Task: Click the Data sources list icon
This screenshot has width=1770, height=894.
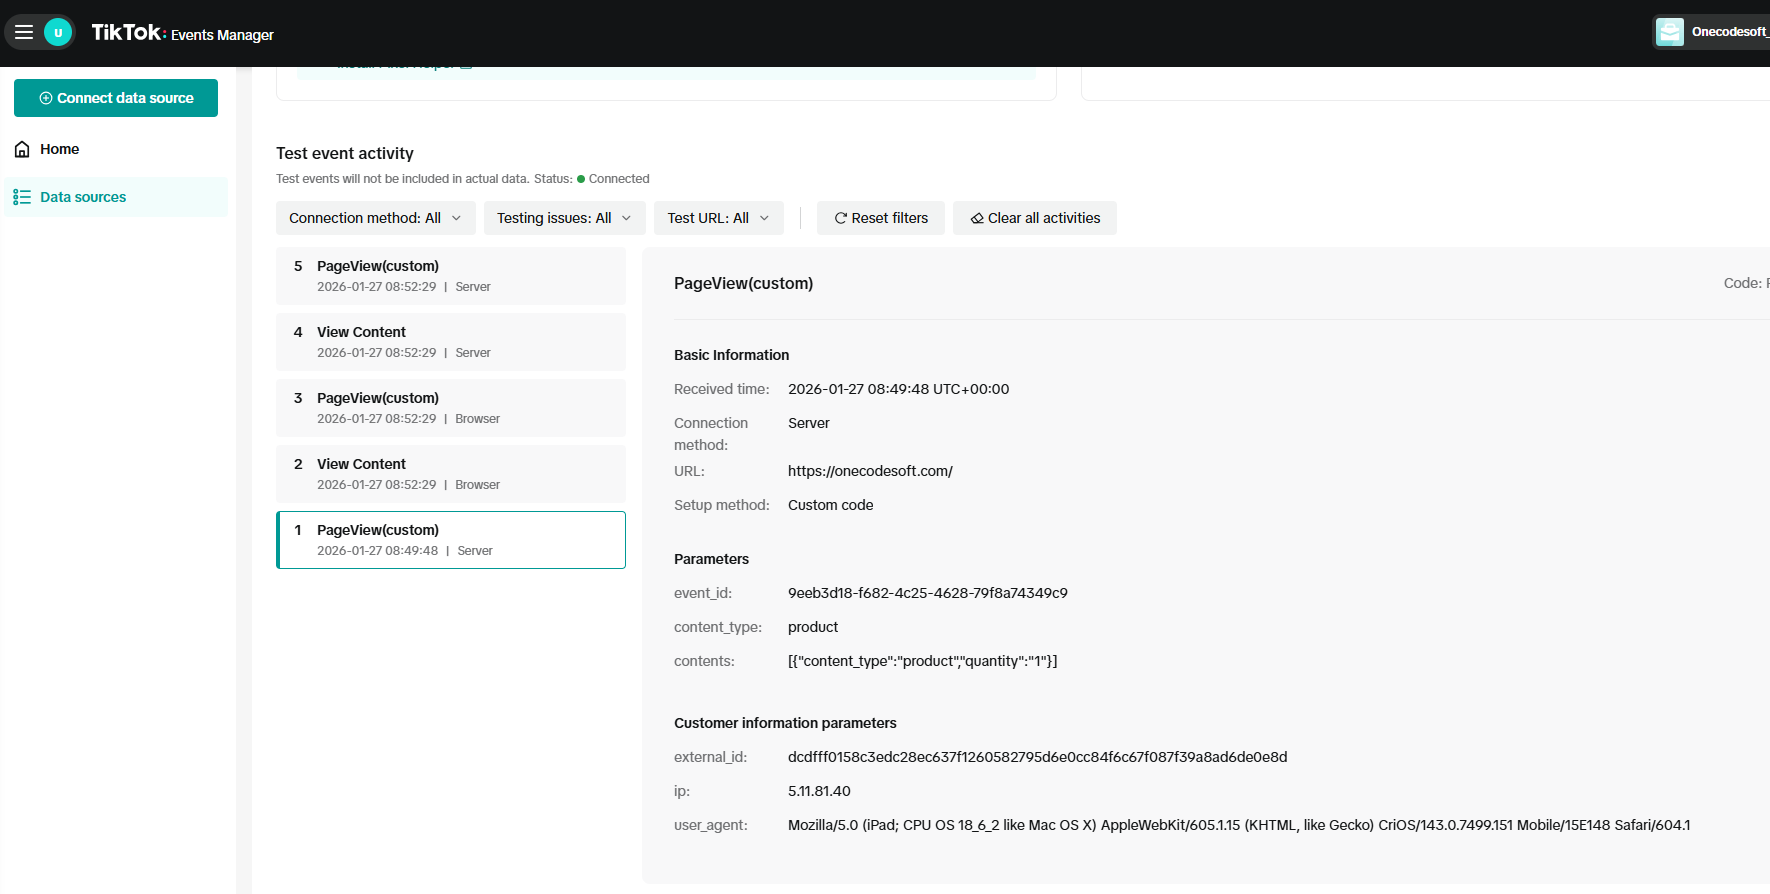Action: 22,197
